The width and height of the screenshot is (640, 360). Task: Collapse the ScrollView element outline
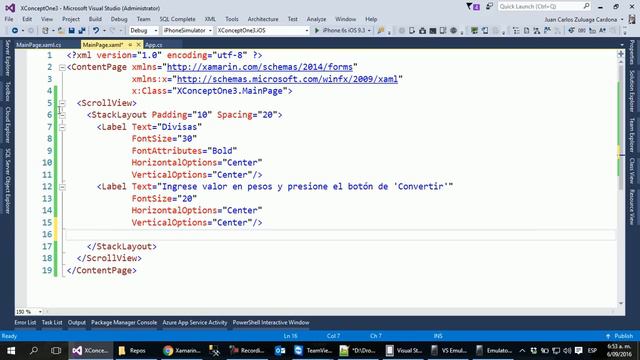(x=62, y=103)
